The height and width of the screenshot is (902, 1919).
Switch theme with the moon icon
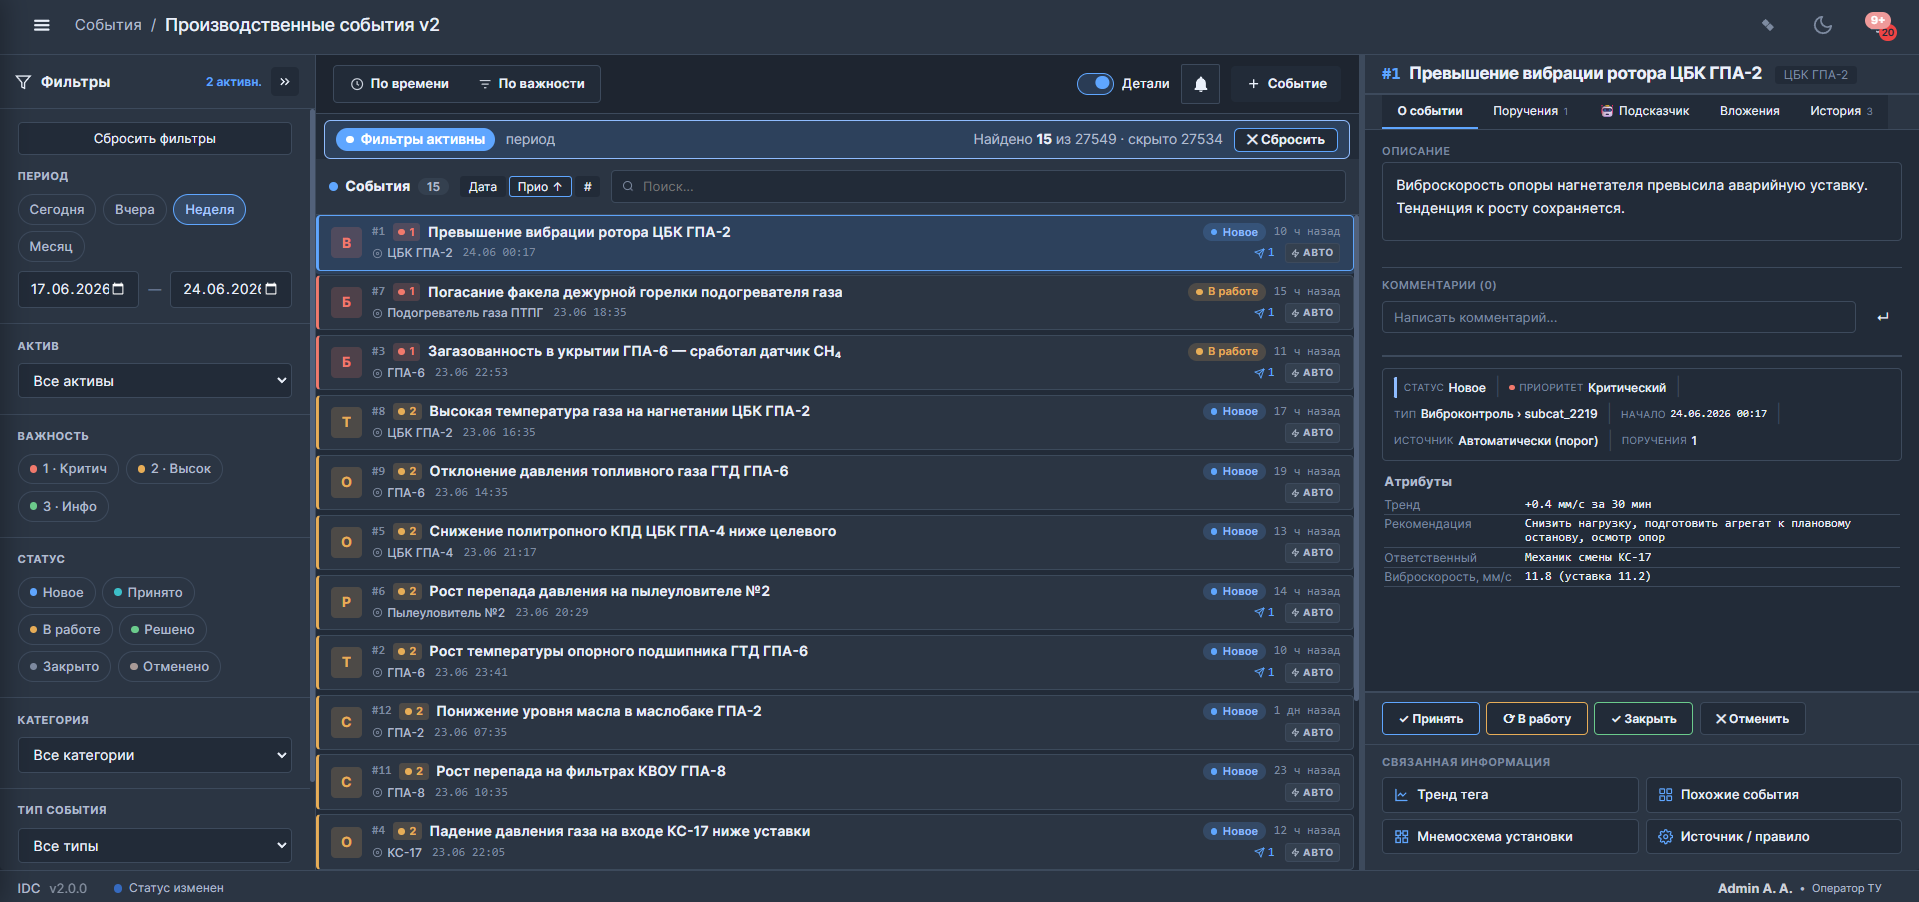(x=1823, y=25)
